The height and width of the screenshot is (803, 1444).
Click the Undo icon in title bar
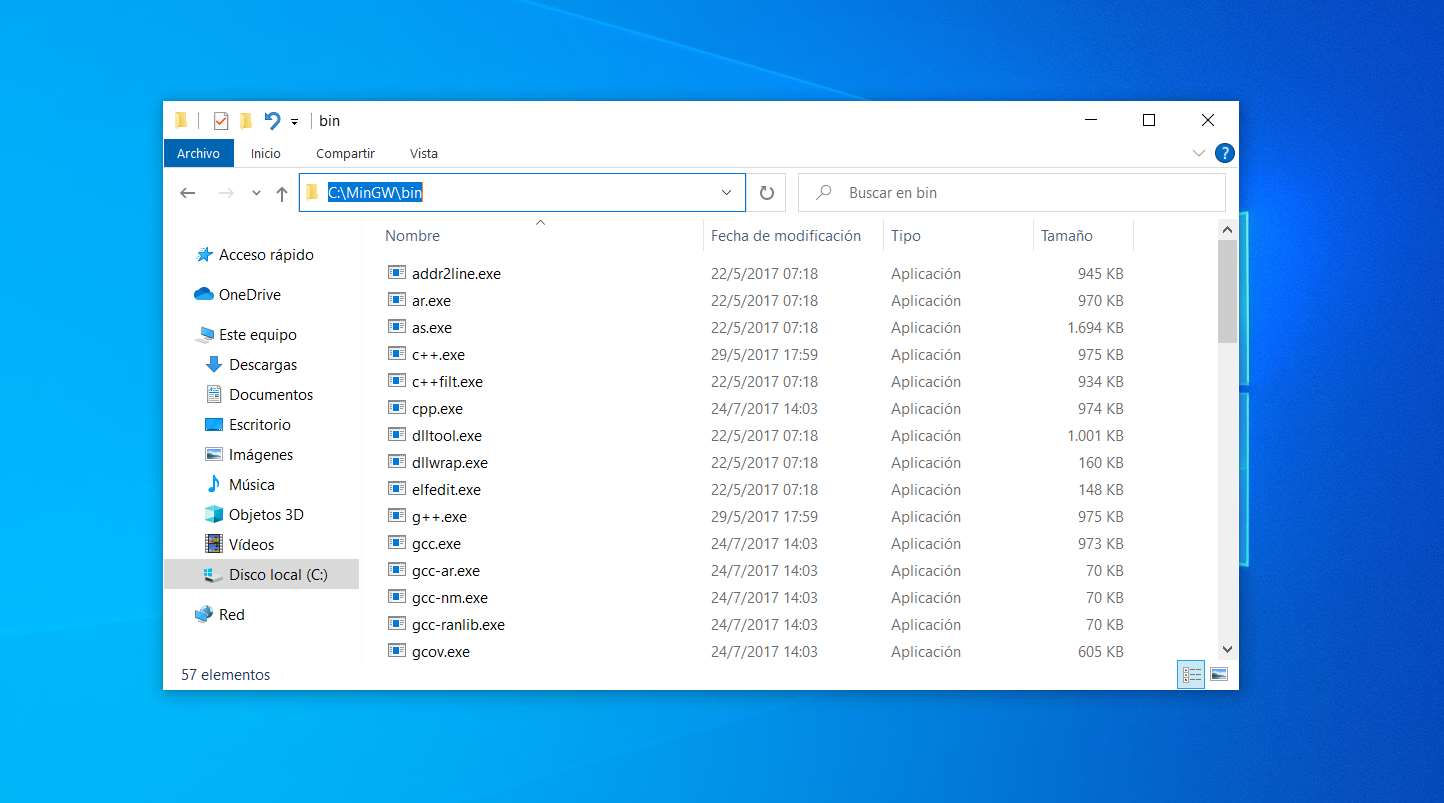pyautogui.click(x=272, y=121)
